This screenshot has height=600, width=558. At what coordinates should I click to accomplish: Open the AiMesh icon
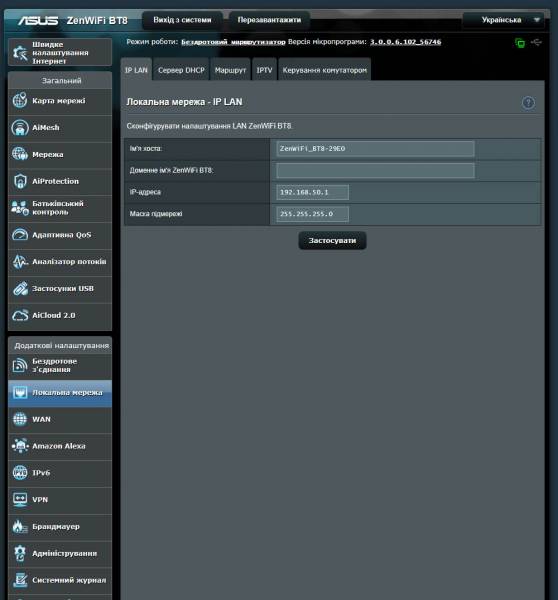(20, 127)
